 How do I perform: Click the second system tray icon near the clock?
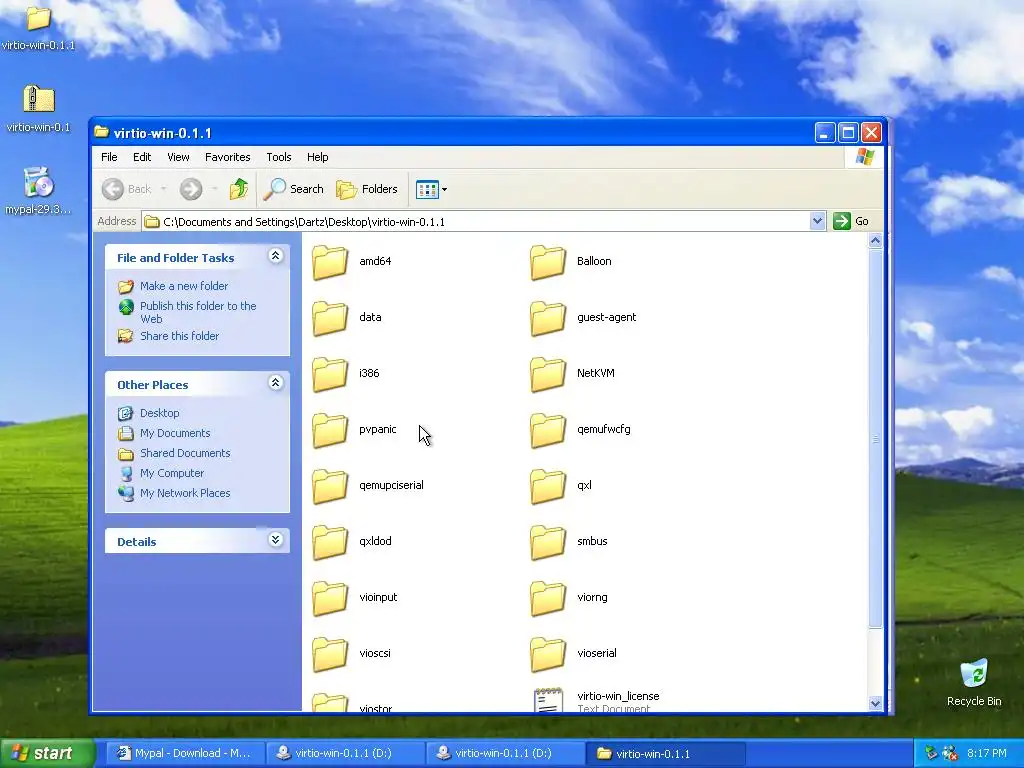(x=950, y=753)
